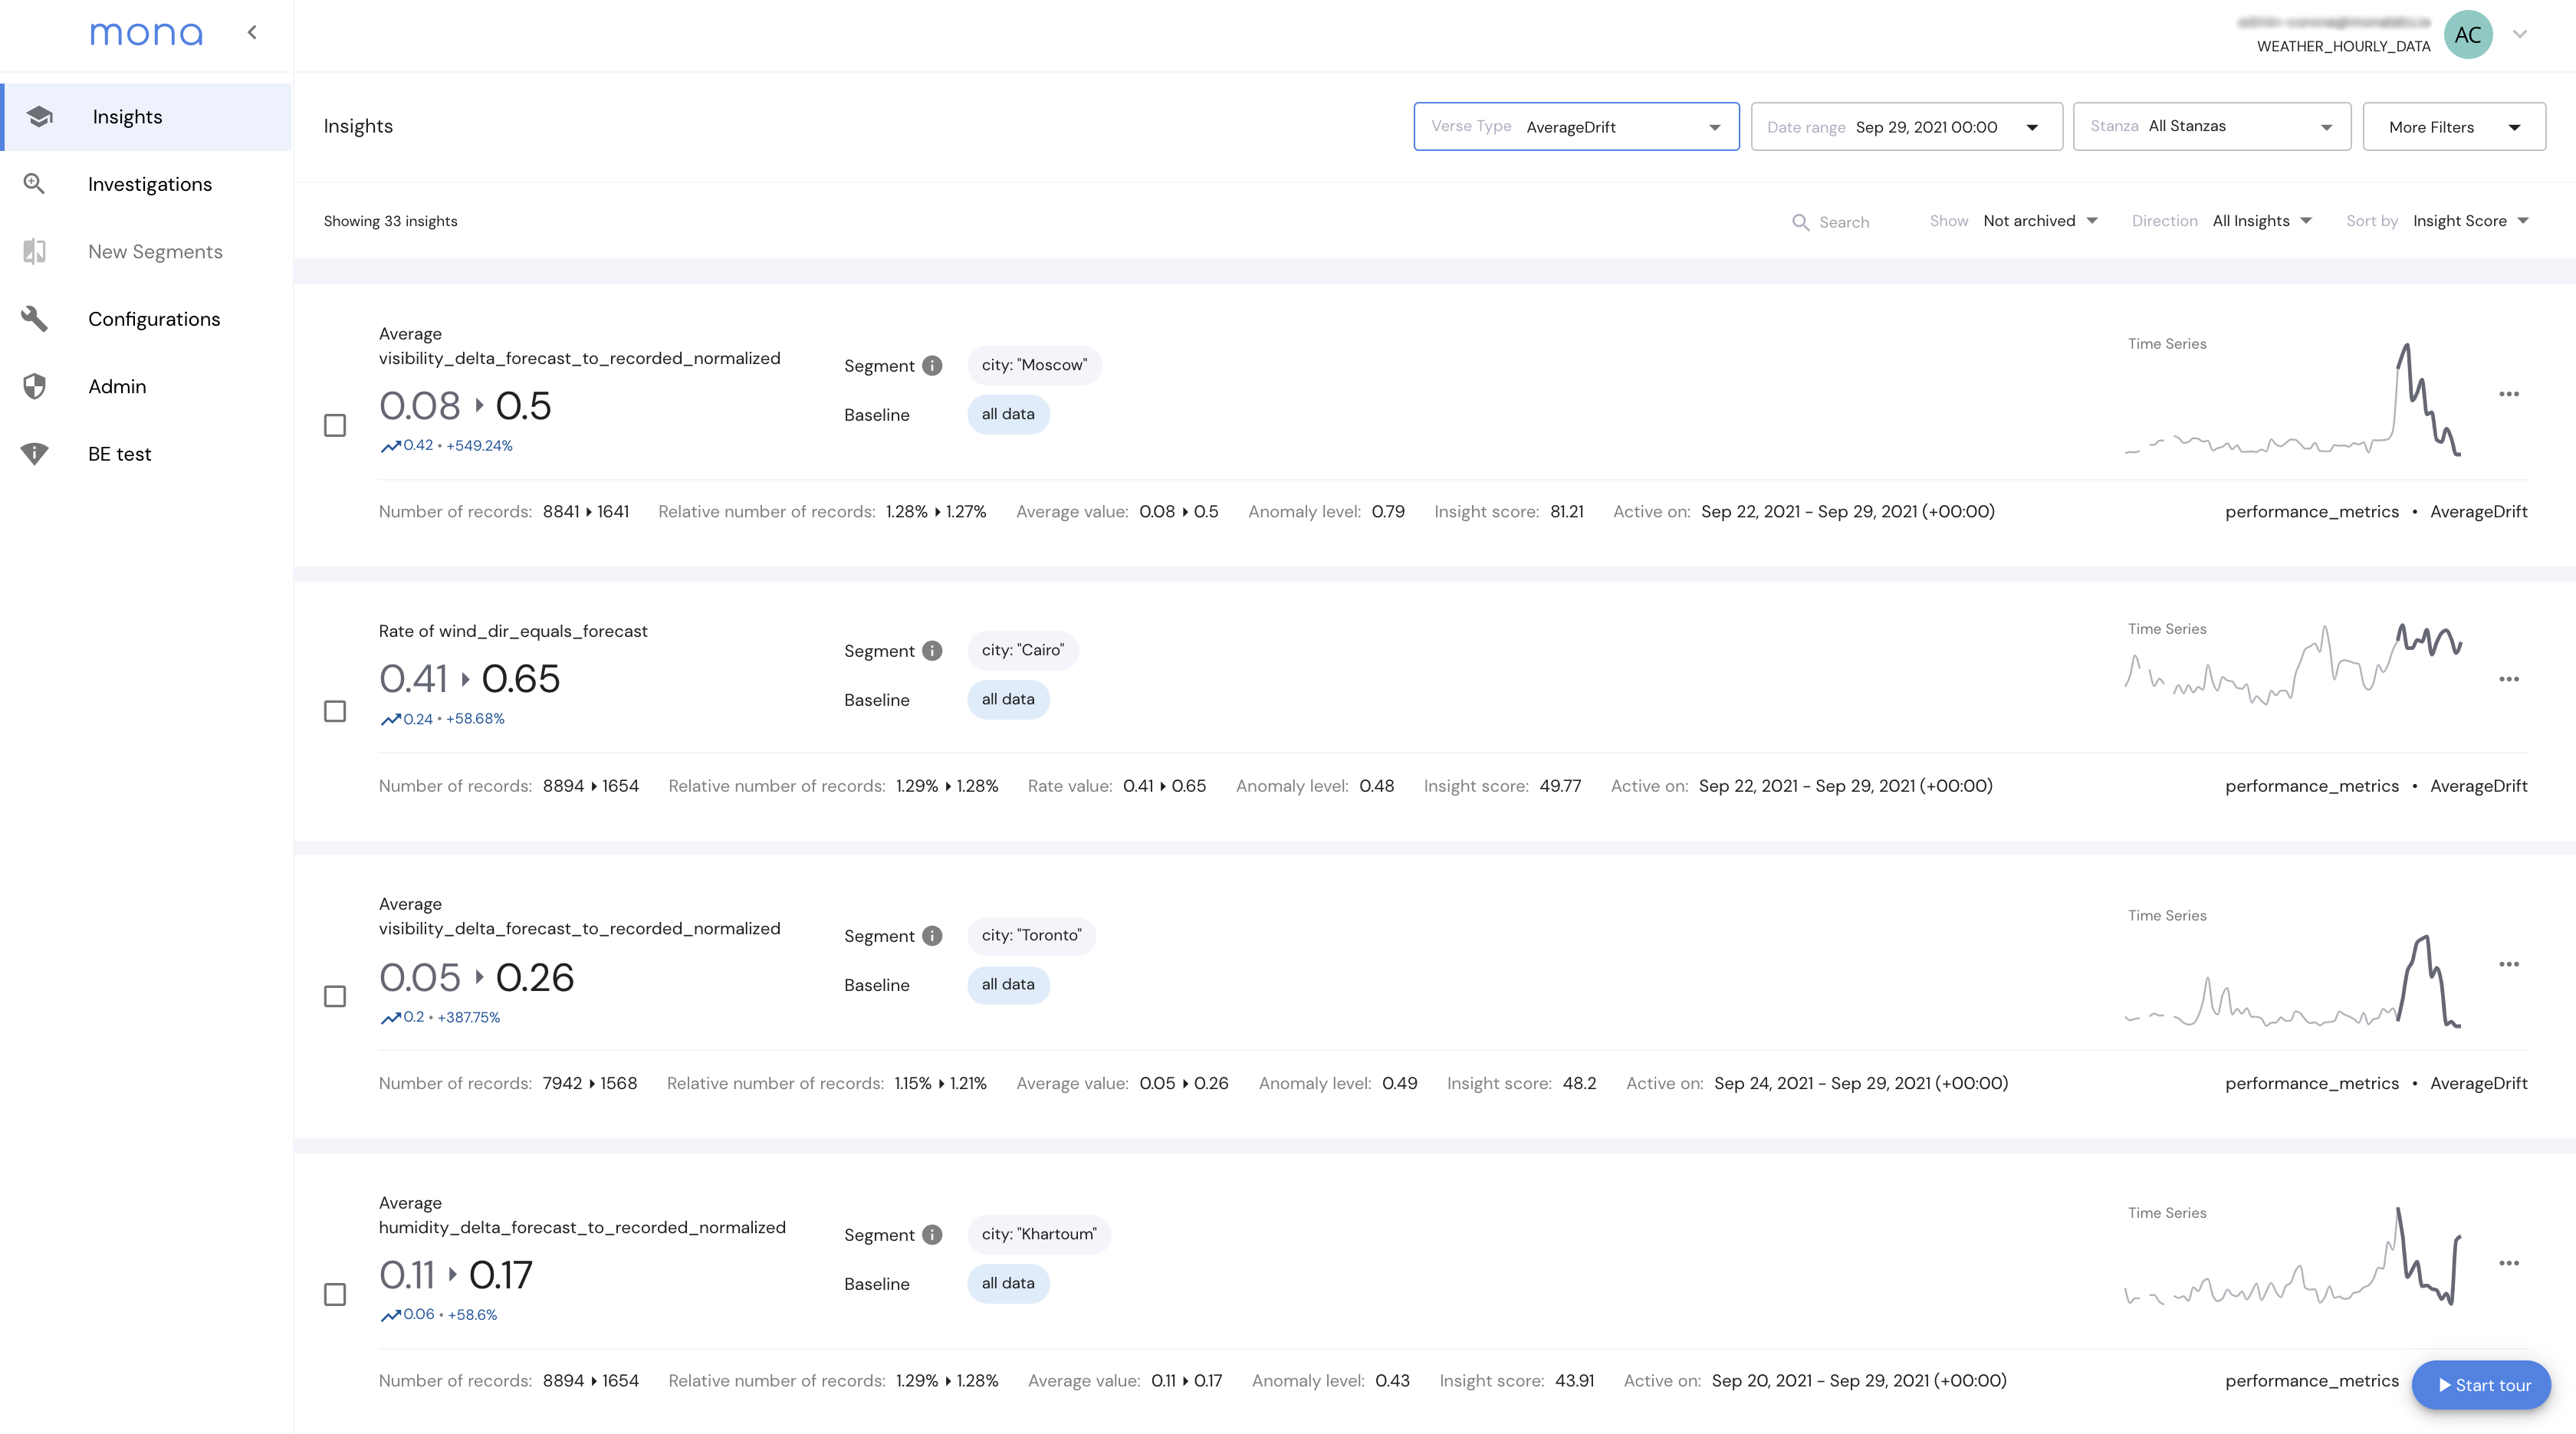2576x1434 pixels.
Task: Click Segment info icon for Toronto insight
Action: pyautogui.click(x=932, y=936)
